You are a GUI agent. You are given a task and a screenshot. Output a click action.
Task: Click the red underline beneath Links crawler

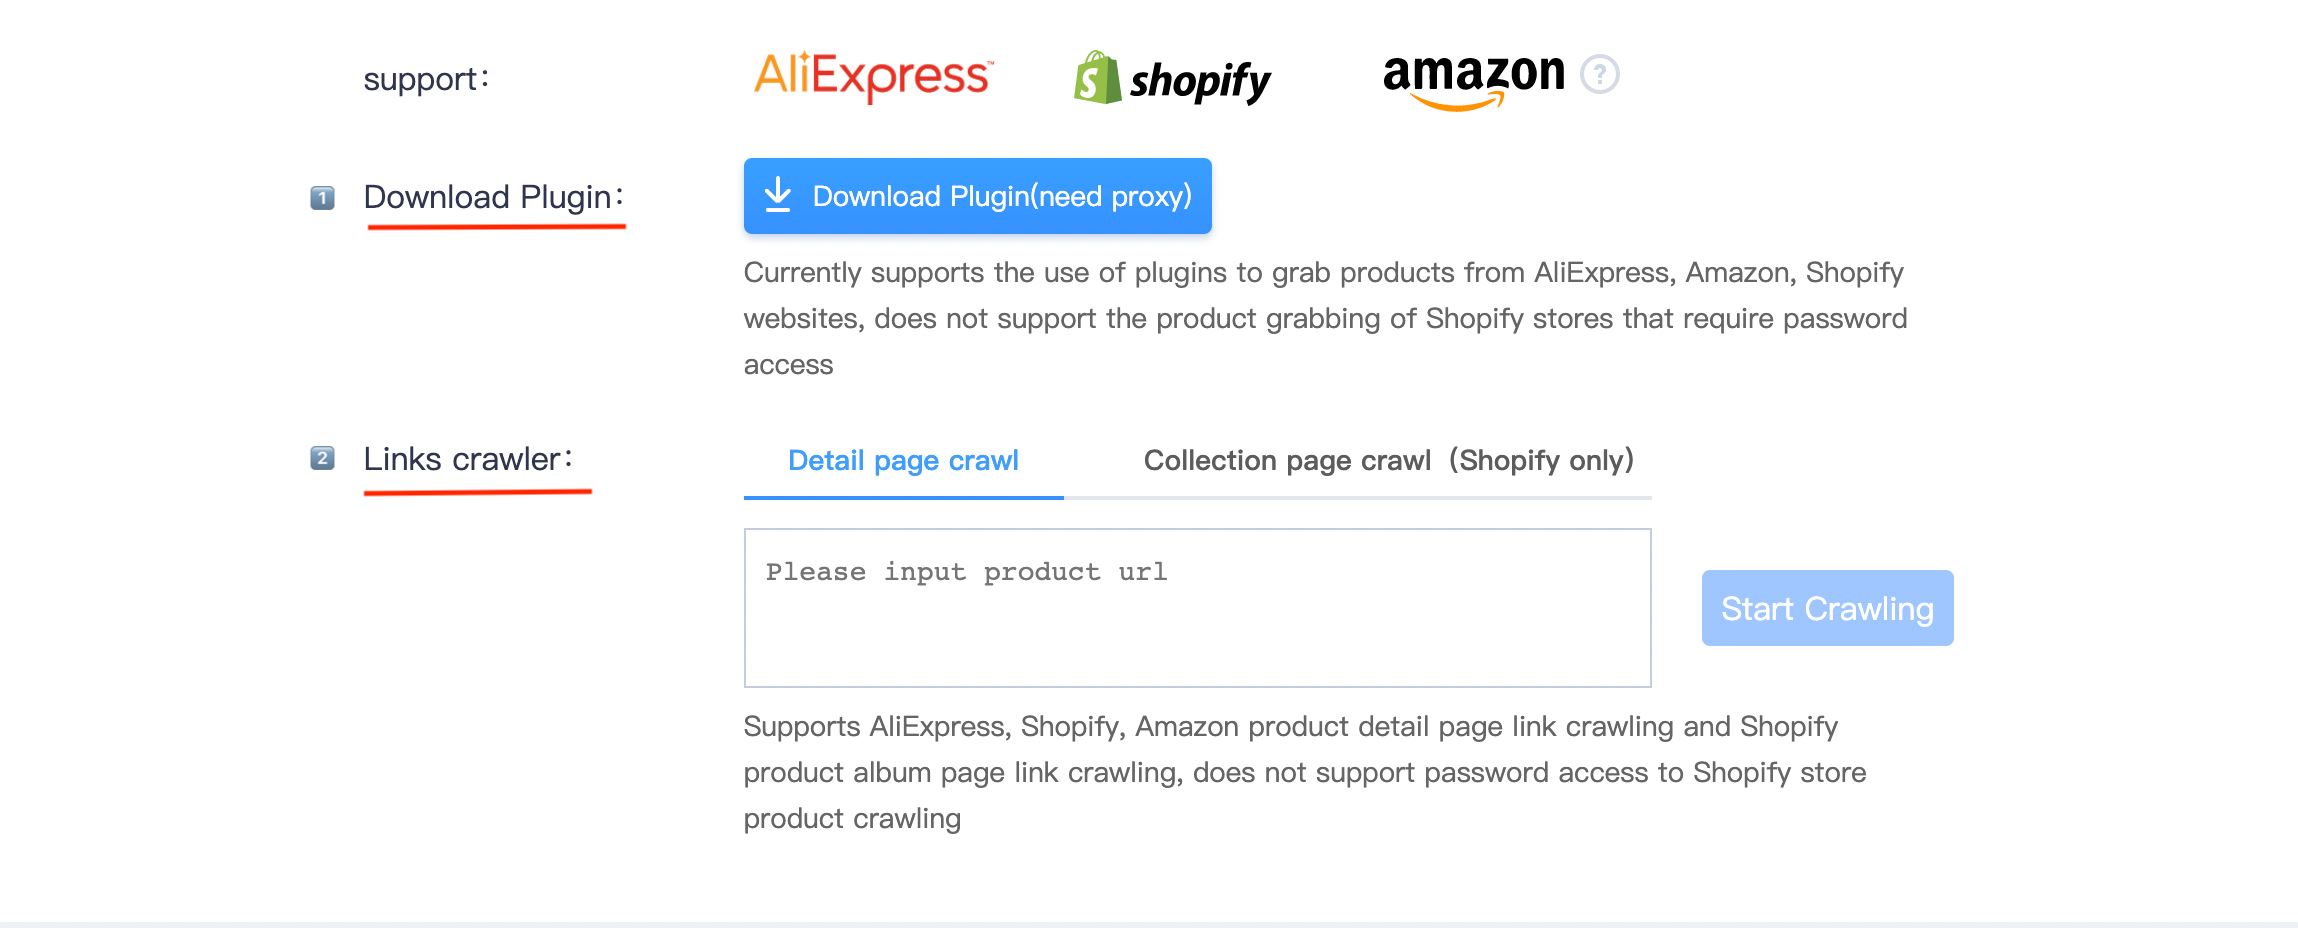[478, 491]
